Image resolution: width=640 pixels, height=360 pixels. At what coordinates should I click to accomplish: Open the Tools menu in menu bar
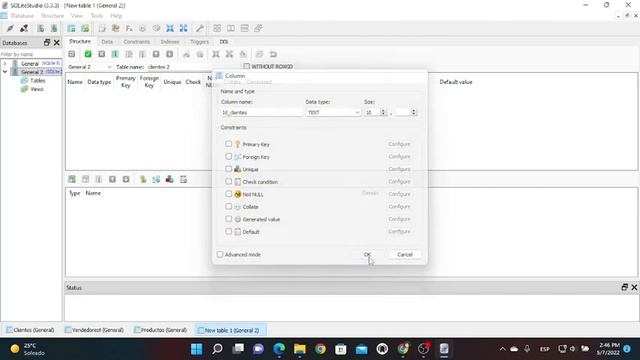pyautogui.click(x=97, y=16)
